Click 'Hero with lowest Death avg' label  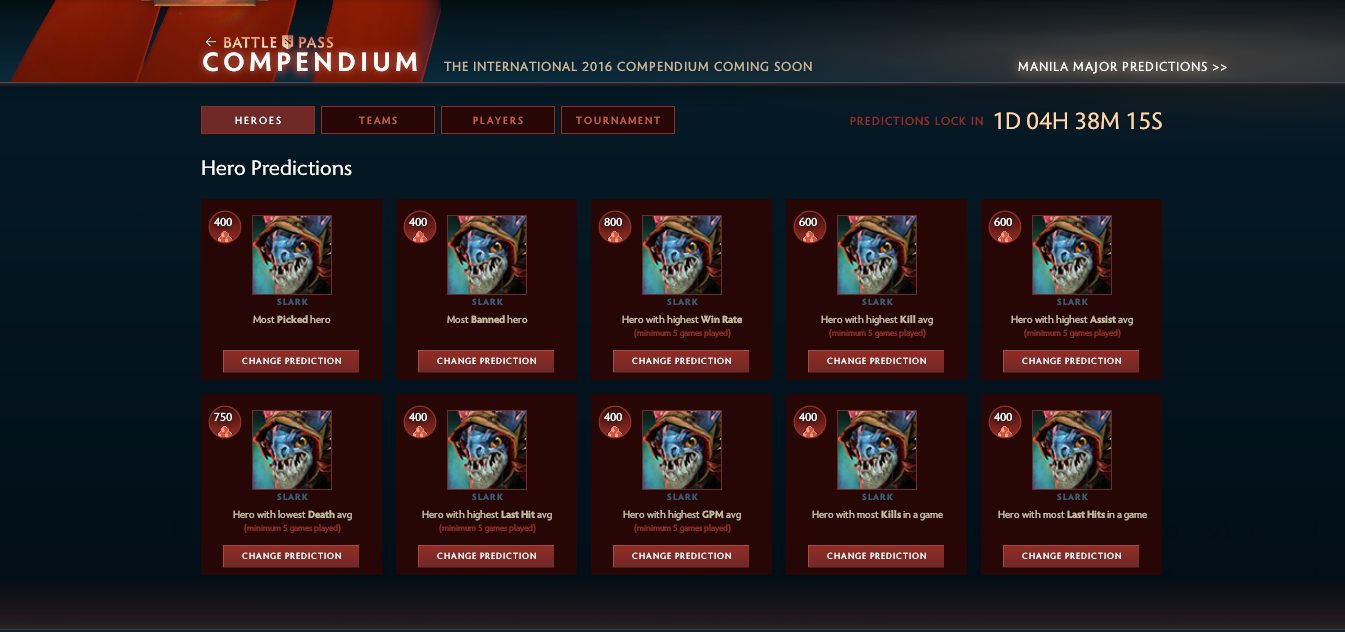click(292, 515)
